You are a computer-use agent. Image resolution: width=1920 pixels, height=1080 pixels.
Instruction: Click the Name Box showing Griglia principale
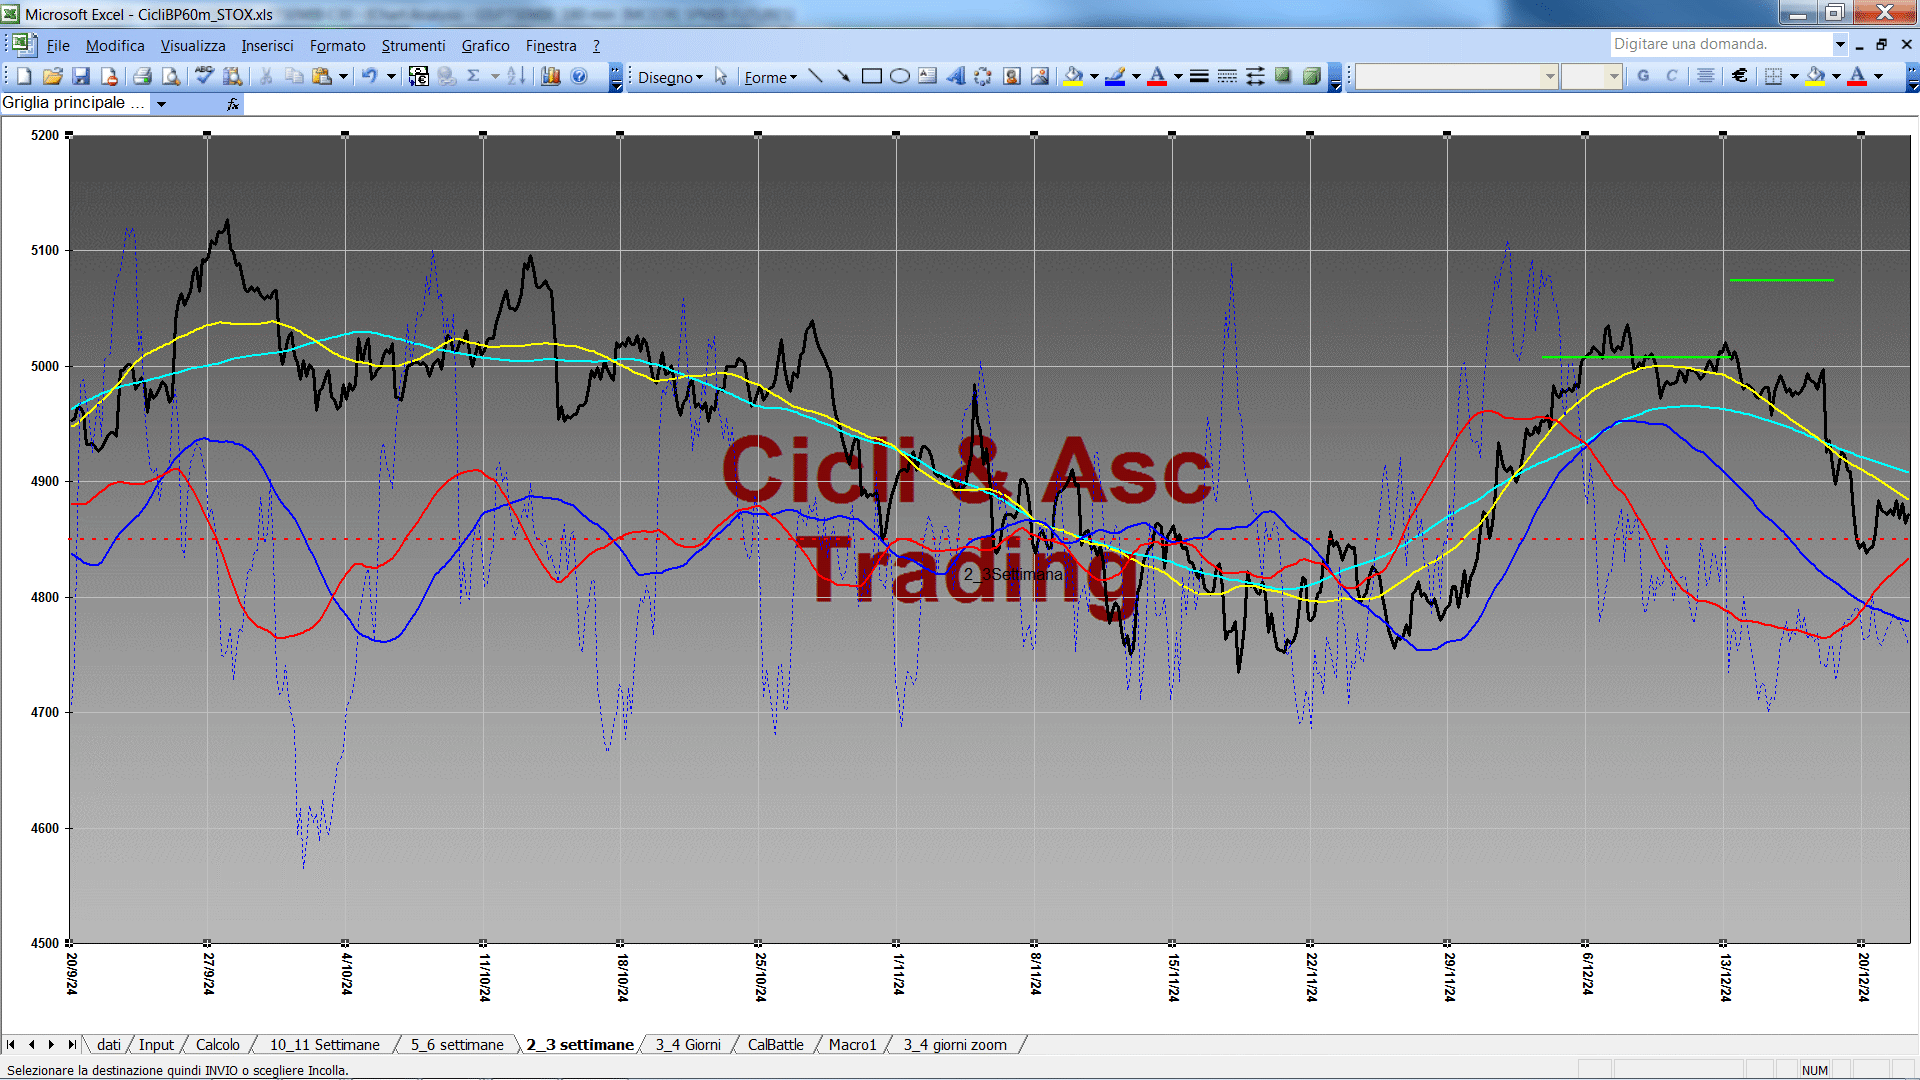75,103
